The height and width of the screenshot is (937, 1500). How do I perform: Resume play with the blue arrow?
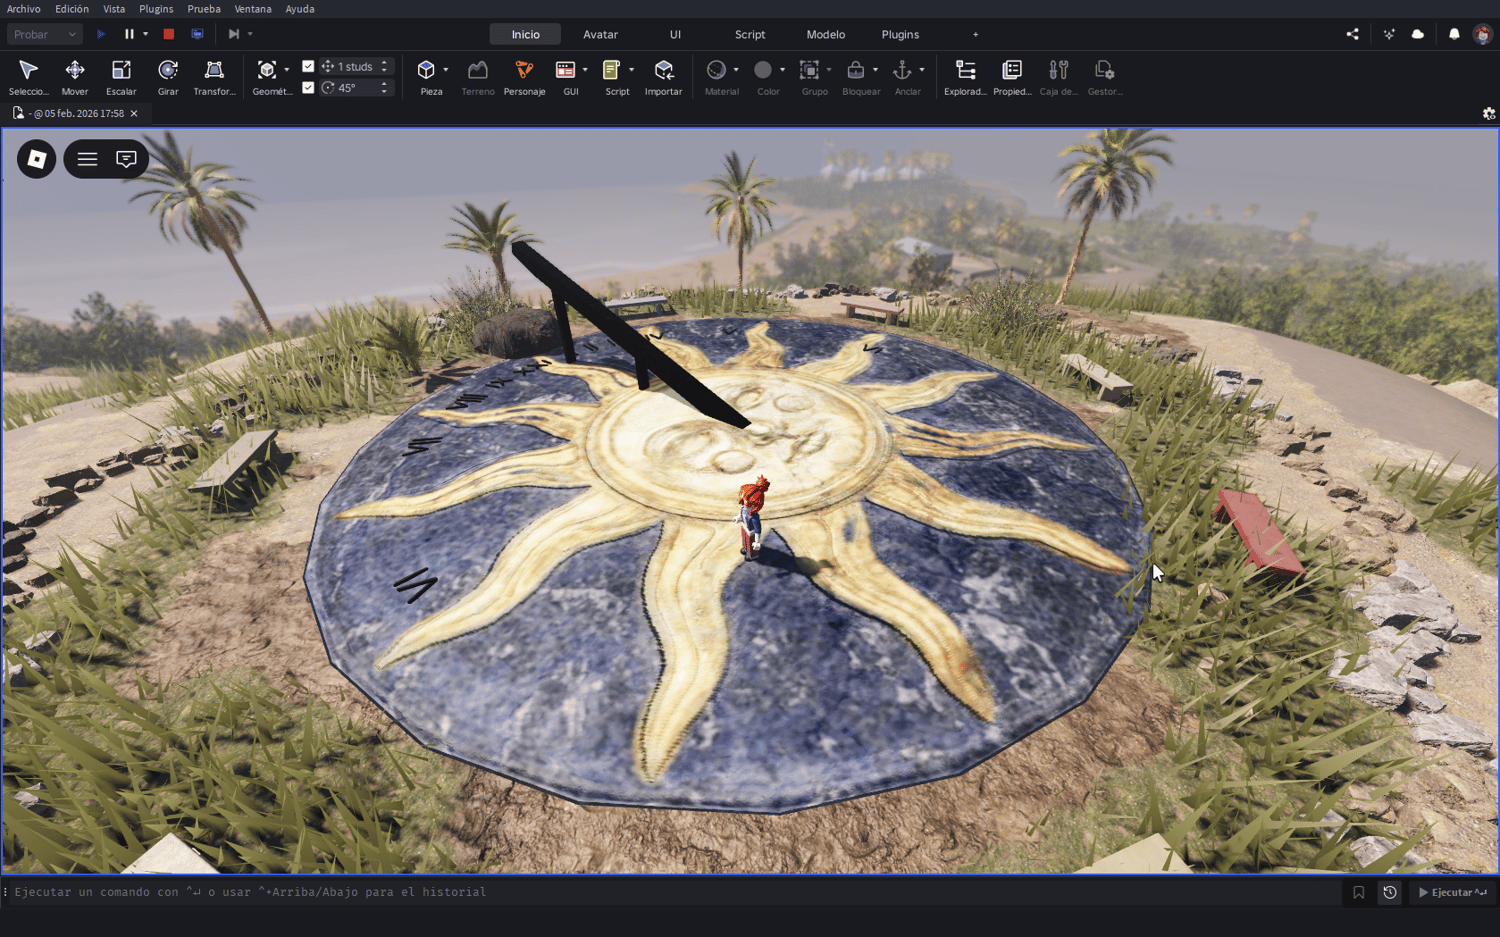point(101,34)
